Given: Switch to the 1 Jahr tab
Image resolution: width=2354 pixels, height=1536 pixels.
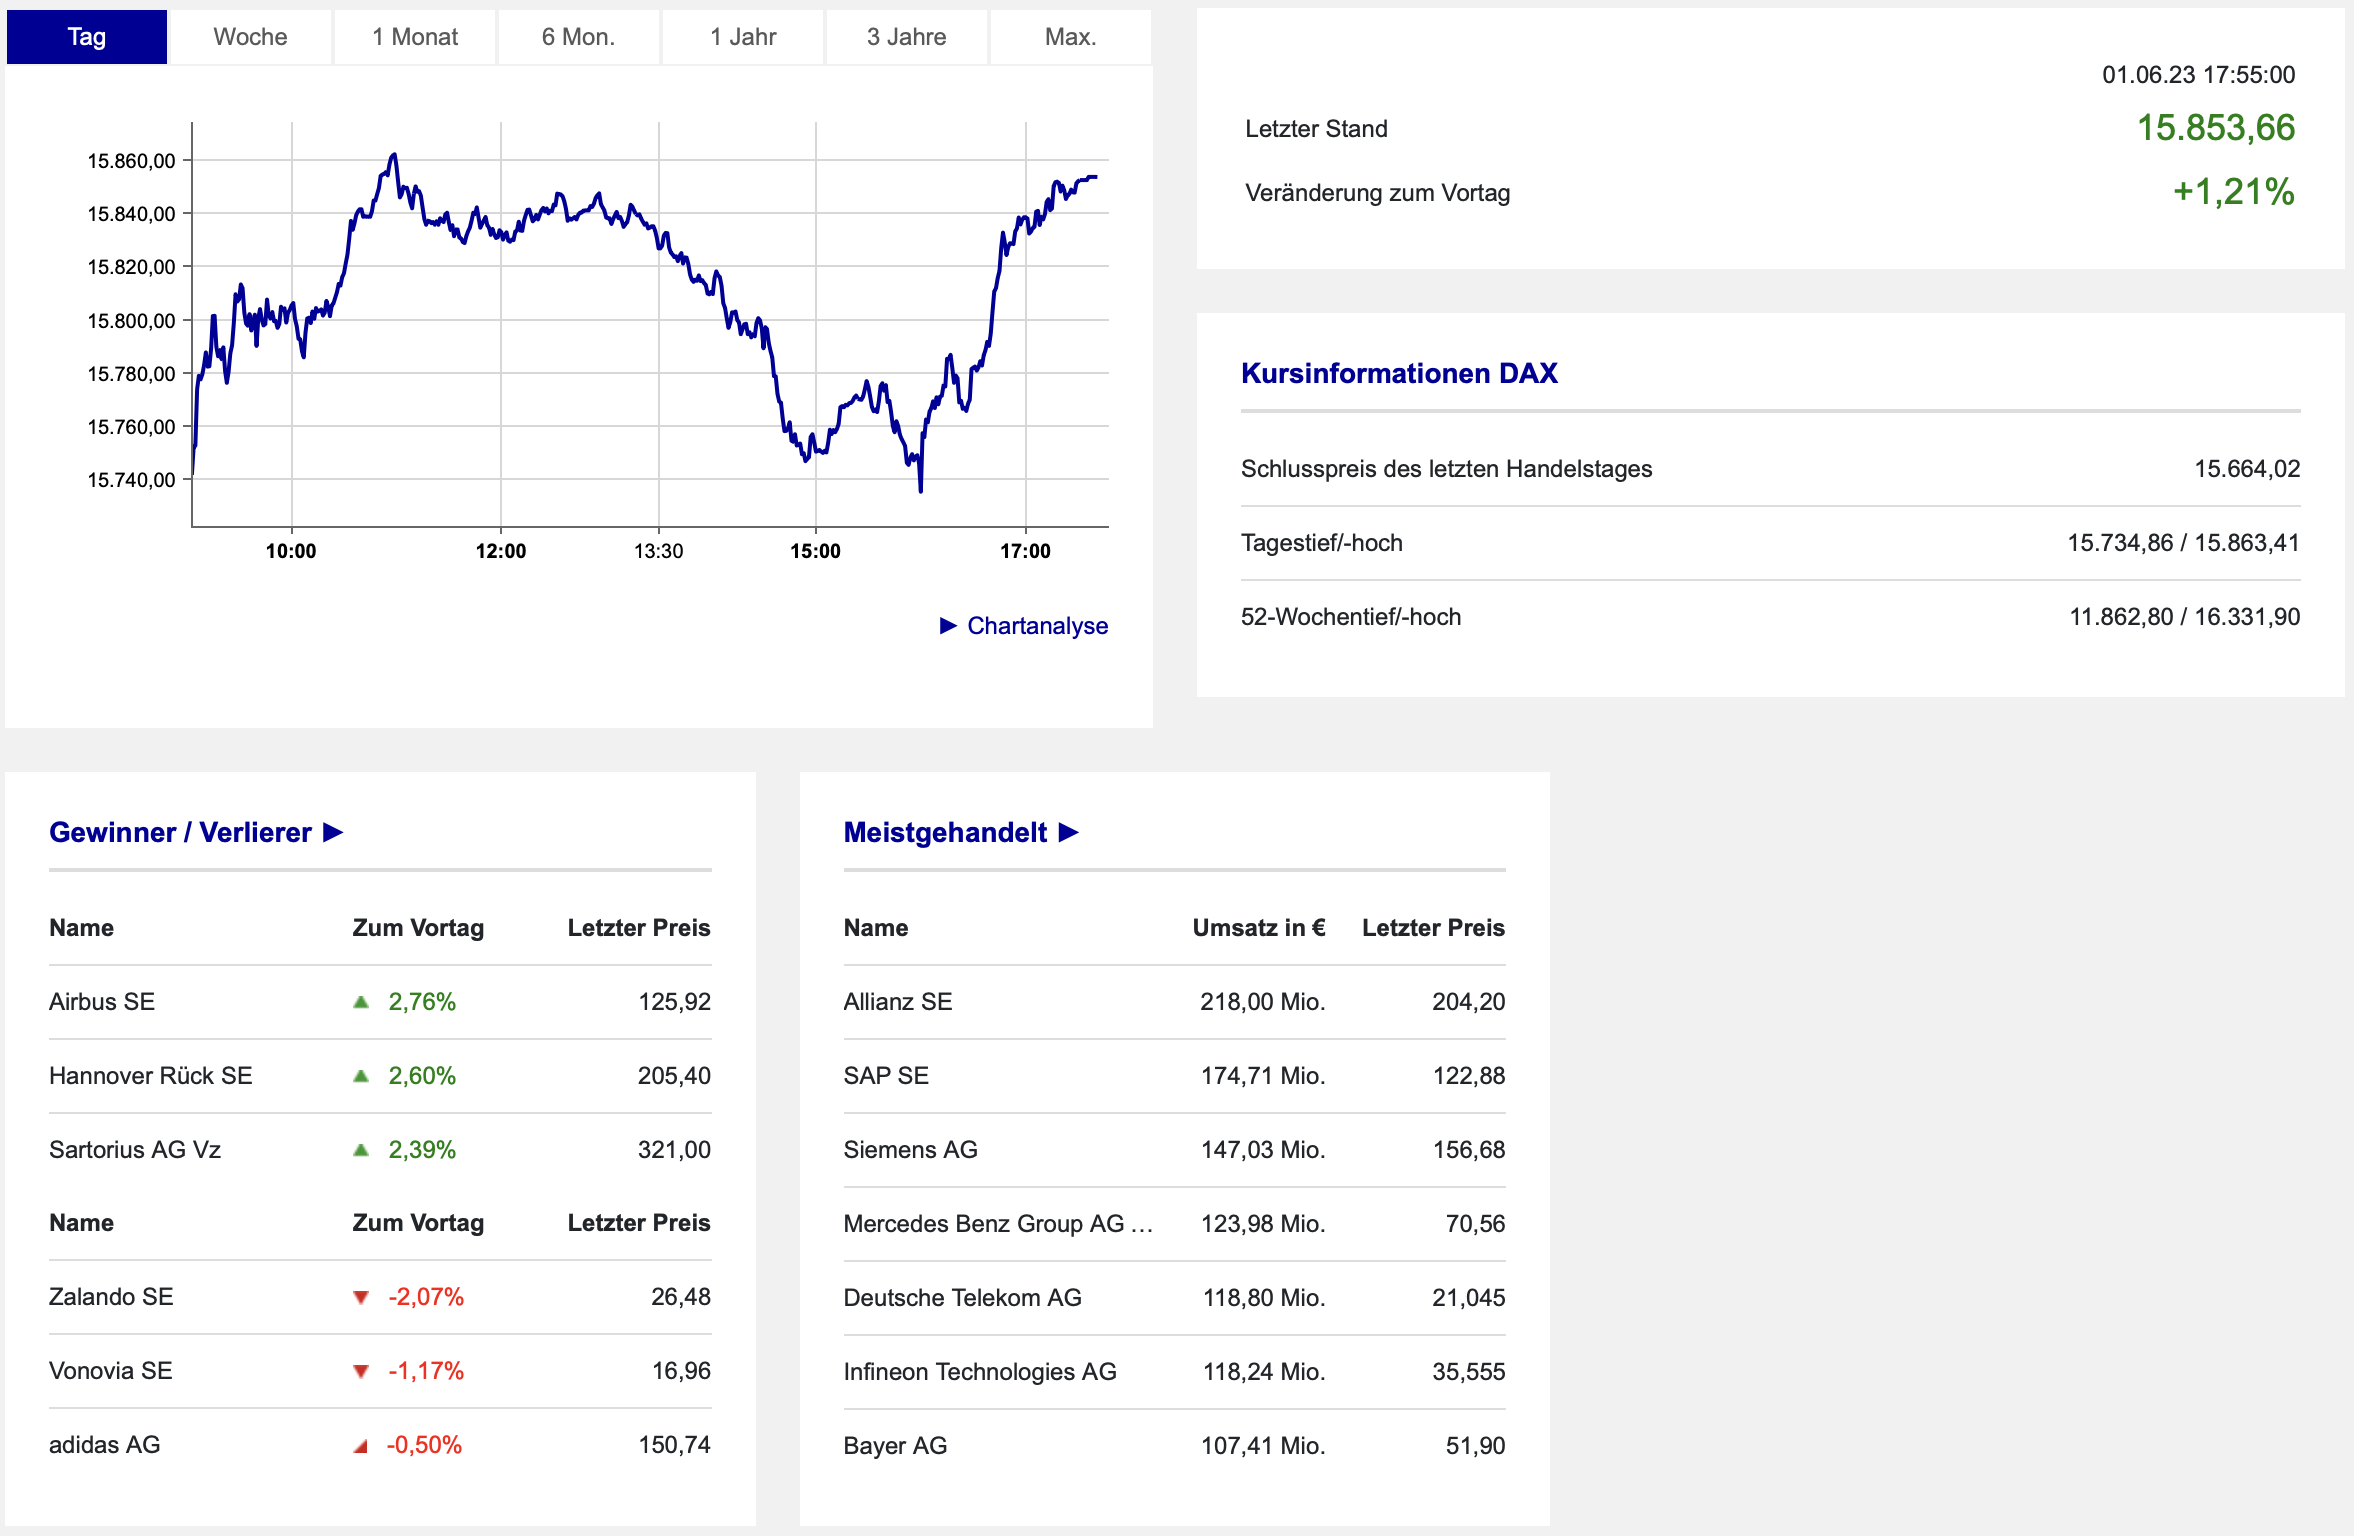Looking at the screenshot, I should pyautogui.click(x=743, y=37).
